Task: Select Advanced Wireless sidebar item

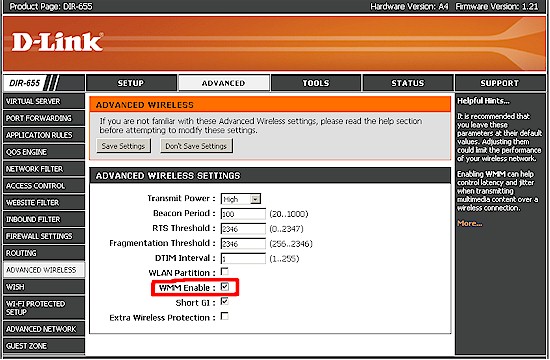Action: (44, 270)
